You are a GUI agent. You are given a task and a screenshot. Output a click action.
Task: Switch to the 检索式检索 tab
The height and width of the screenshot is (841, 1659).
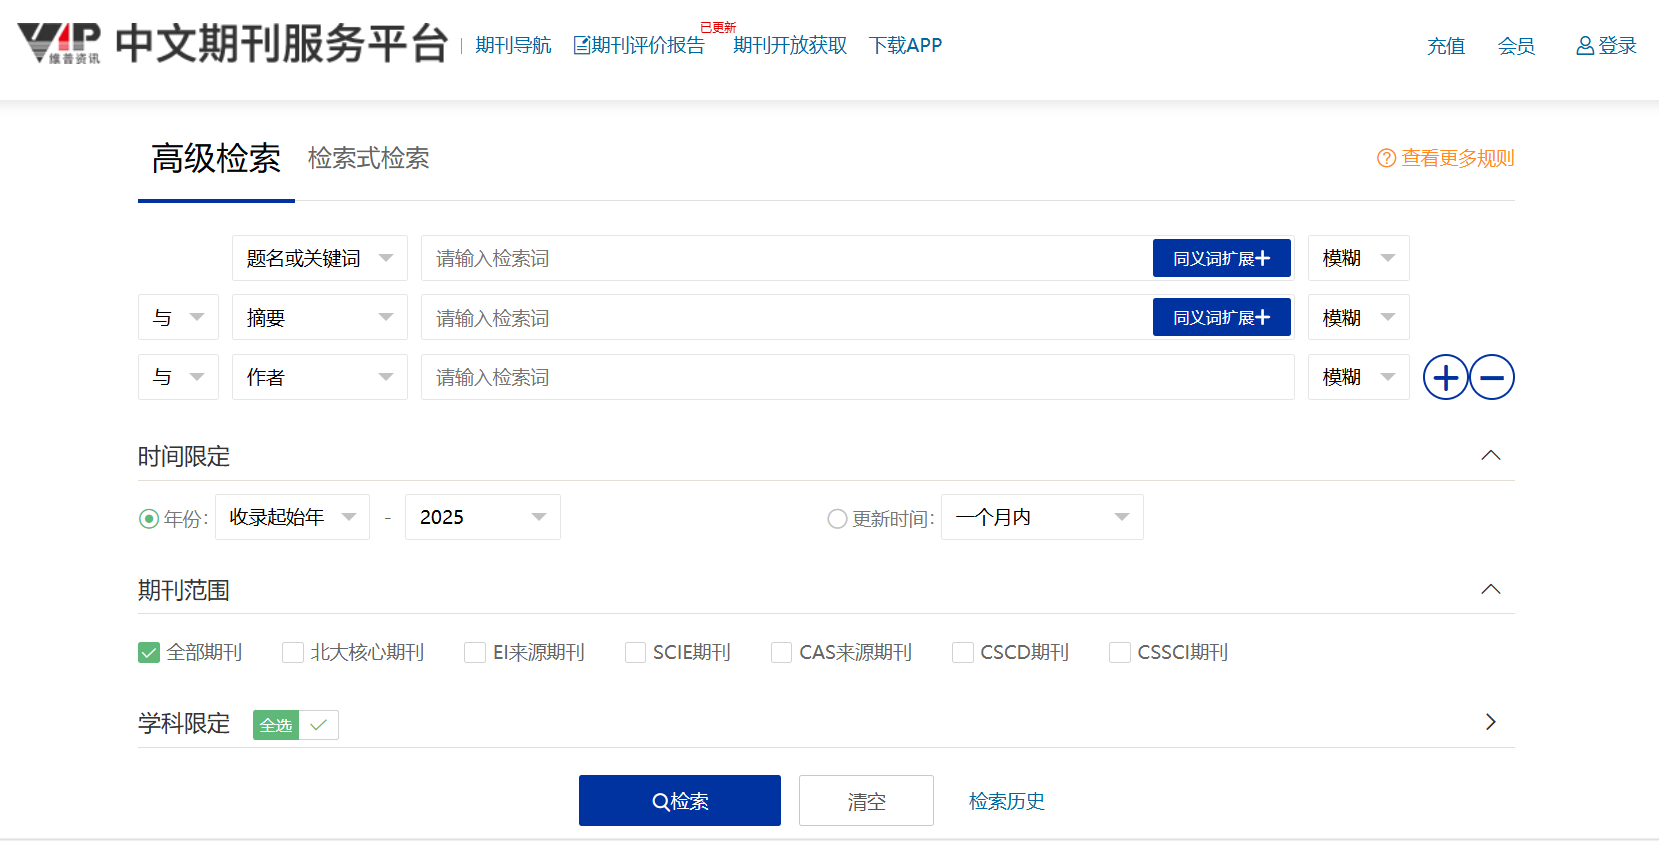click(x=368, y=158)
